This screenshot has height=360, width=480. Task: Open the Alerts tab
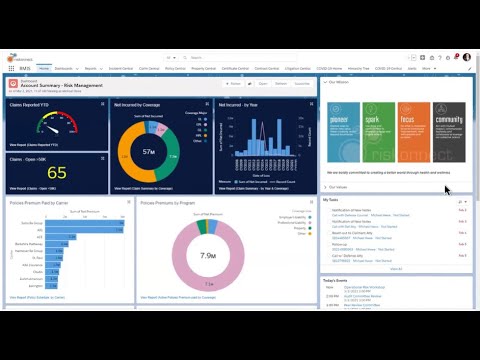click(412, 68)
